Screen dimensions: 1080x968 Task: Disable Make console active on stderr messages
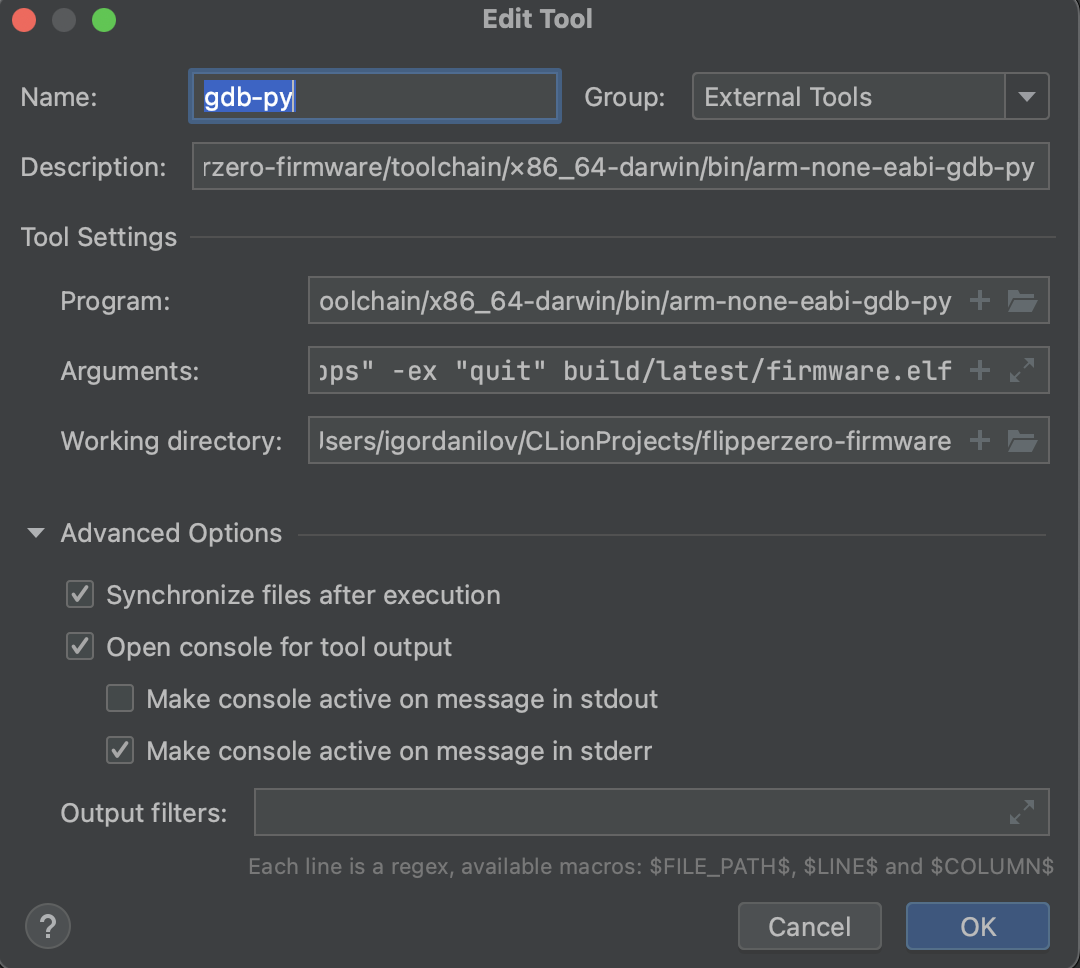point(120,750)
